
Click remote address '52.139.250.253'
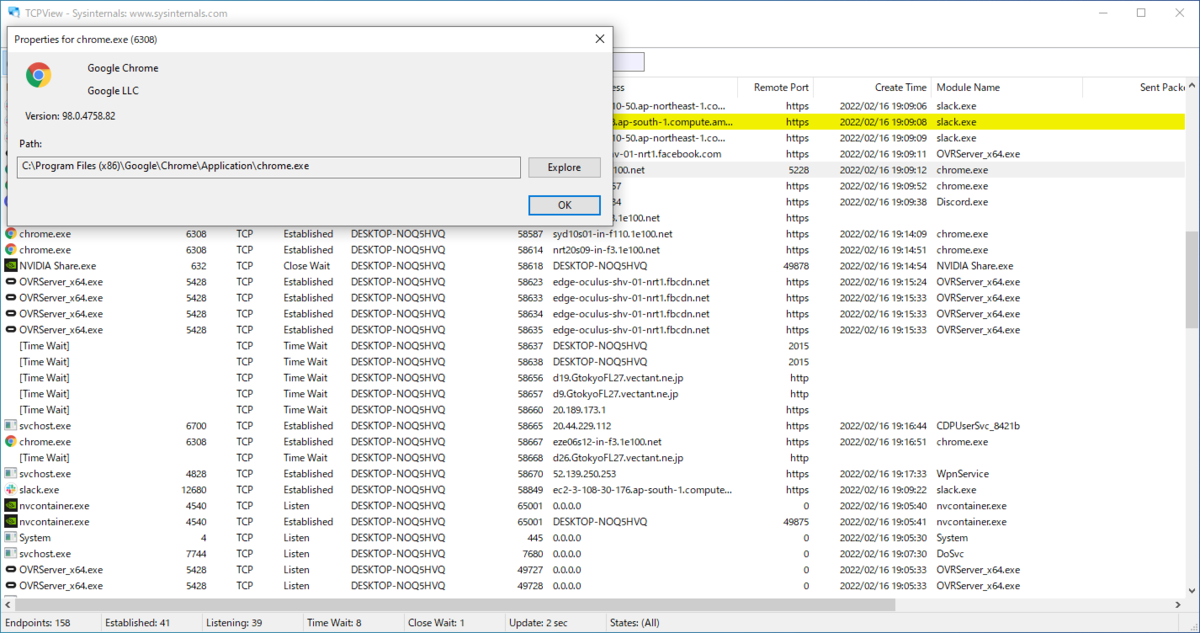(x=584, y=474)
